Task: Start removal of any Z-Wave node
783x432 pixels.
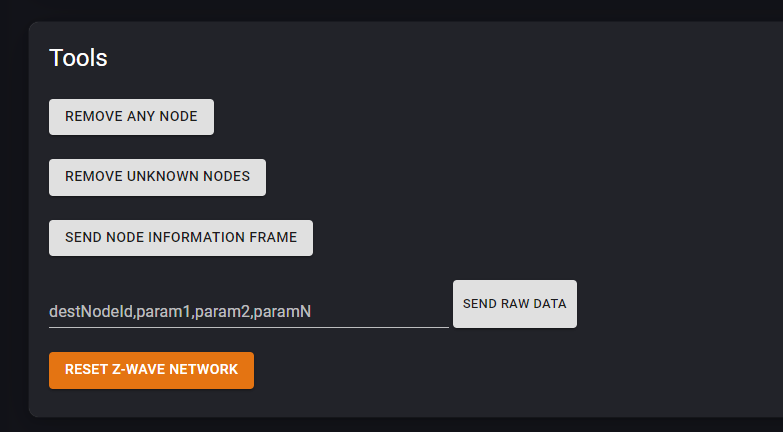Action: pyautogui.click(x=131, y=116)
